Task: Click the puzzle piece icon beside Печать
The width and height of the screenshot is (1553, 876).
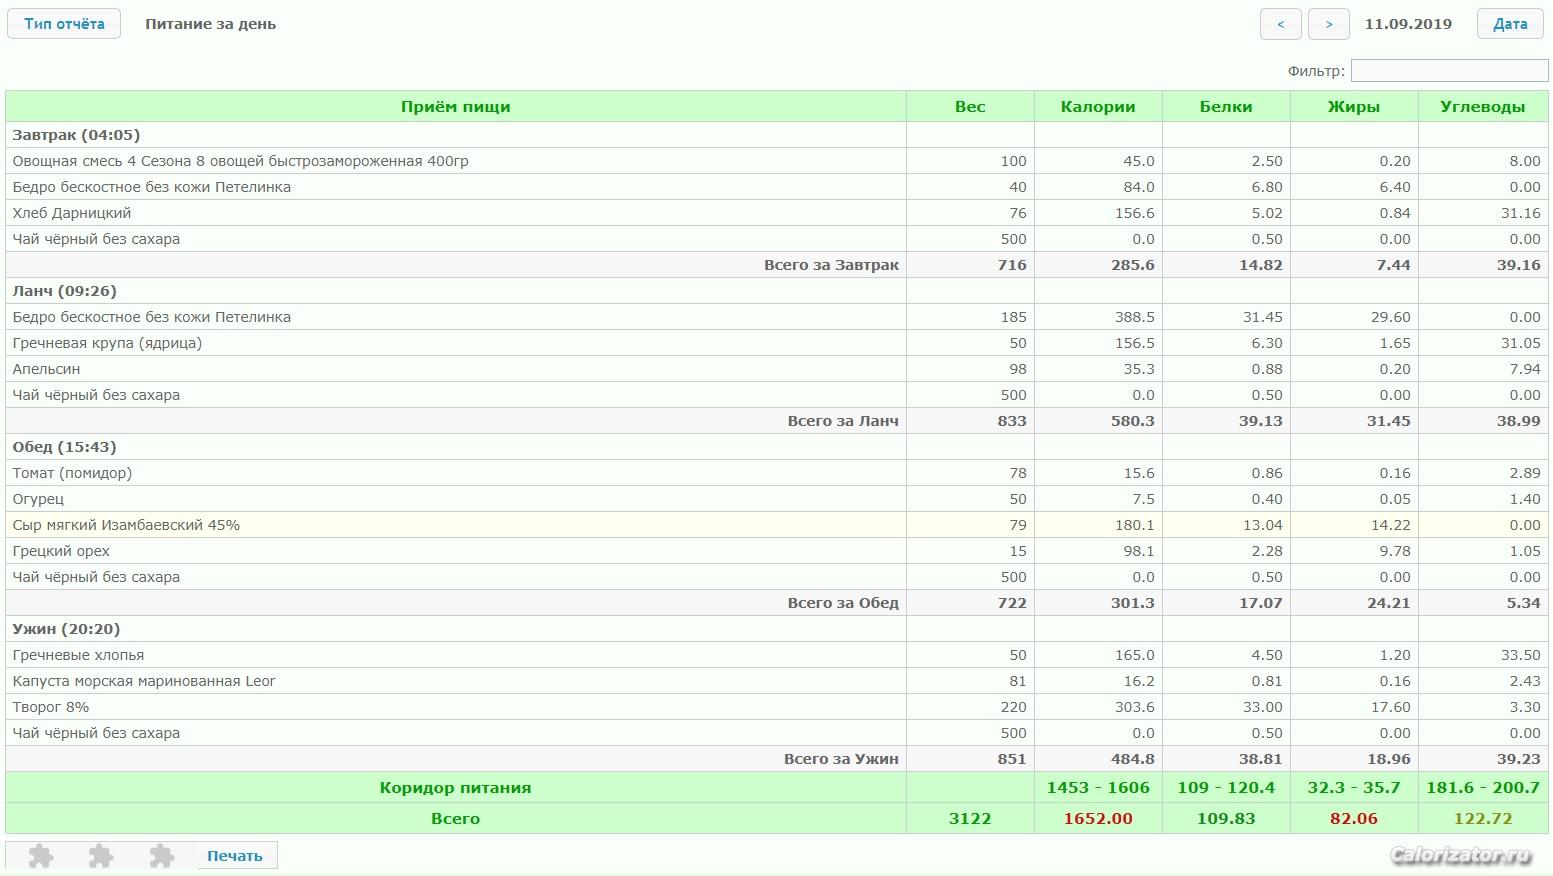Action: coord(162,856)
